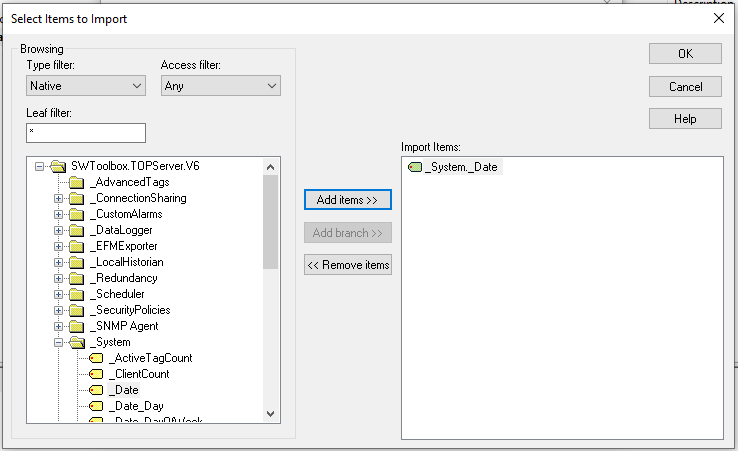Click the Cancel button
This screenshot has height=451, width=738.
point(685,87)
